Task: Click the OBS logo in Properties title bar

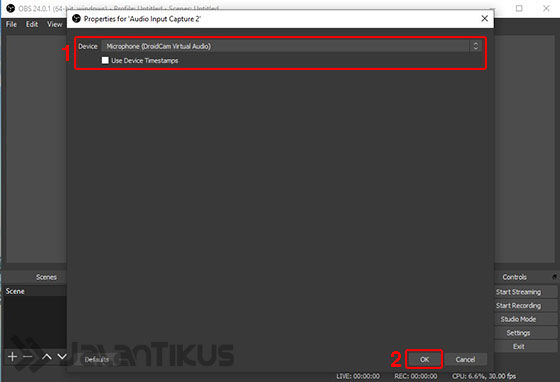Action: [76, 19]
